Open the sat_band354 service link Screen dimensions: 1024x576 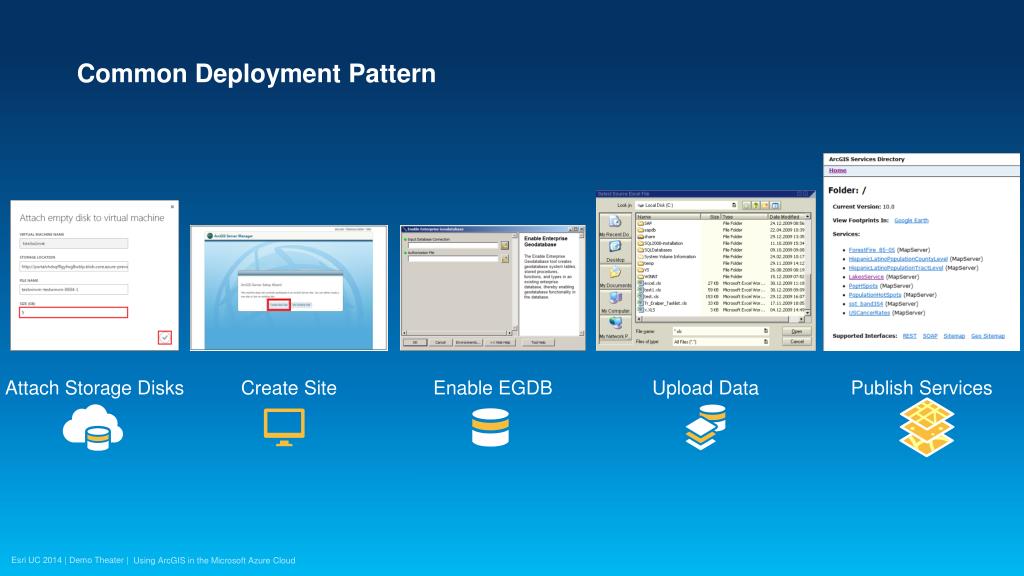[x=865, y=304]
